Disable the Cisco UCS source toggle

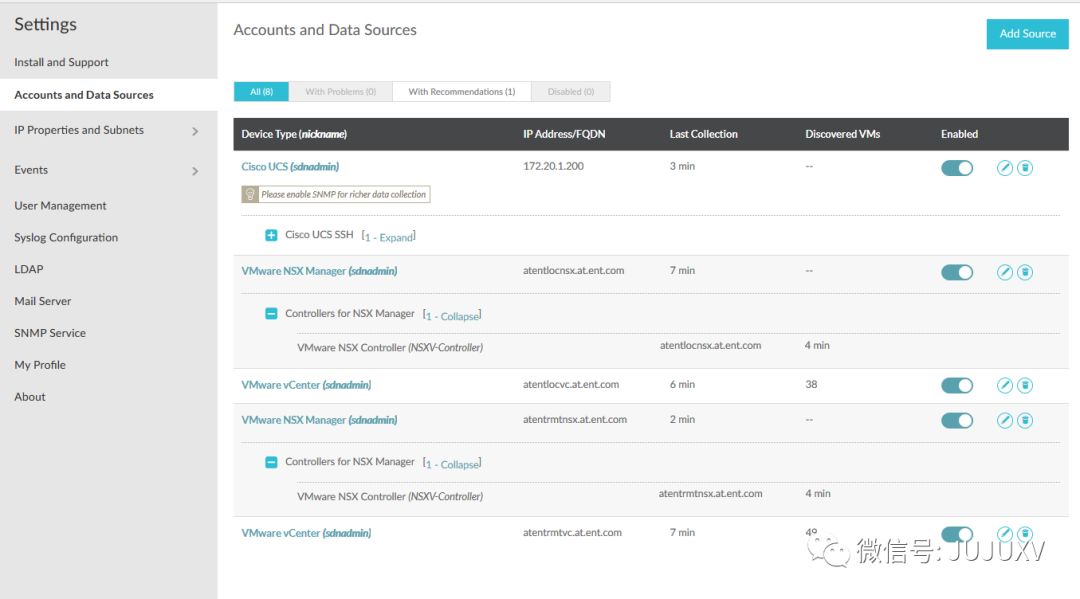point(957,168)
